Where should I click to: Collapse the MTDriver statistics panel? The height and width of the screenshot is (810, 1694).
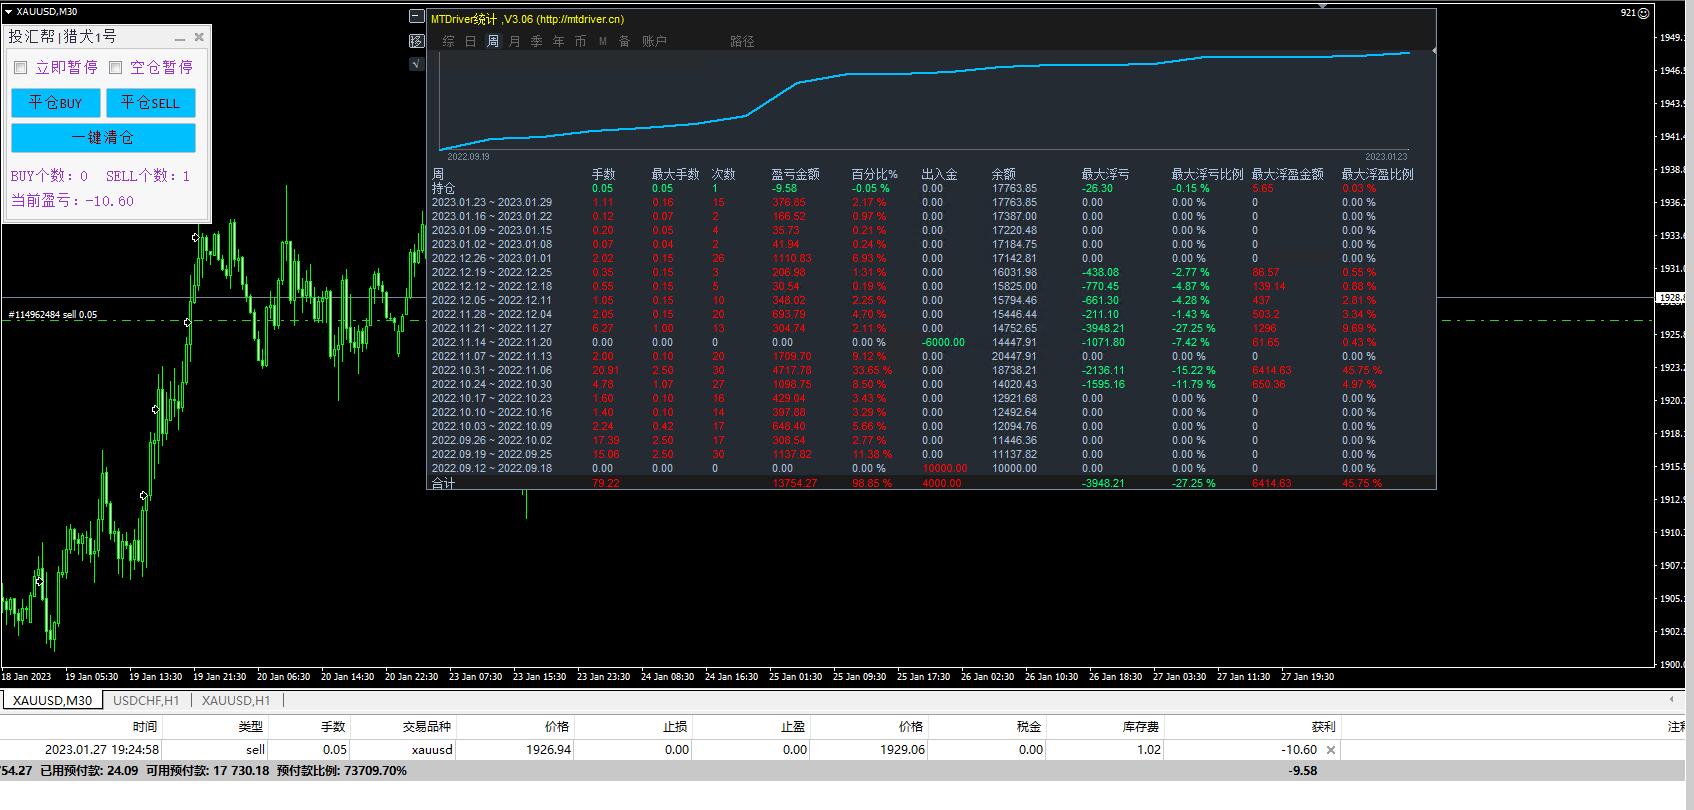point(417,16)
